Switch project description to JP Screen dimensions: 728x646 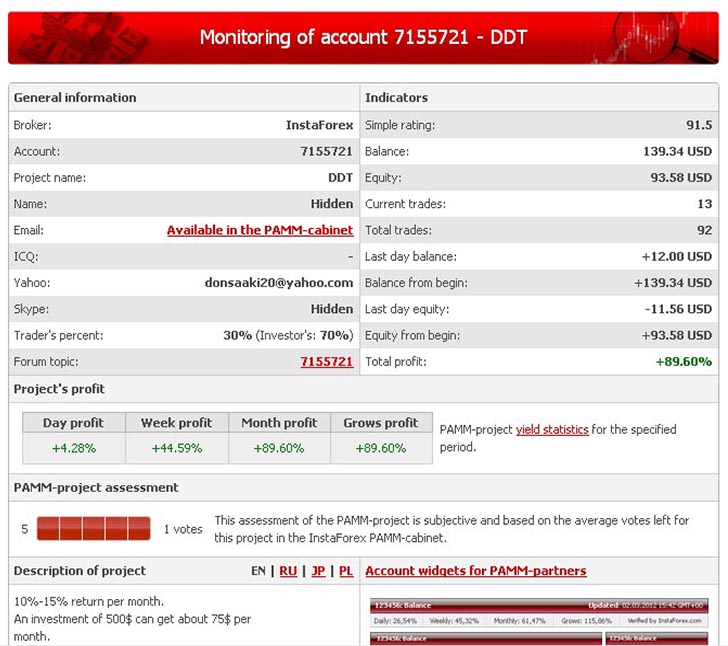click(x=318, y=571)
